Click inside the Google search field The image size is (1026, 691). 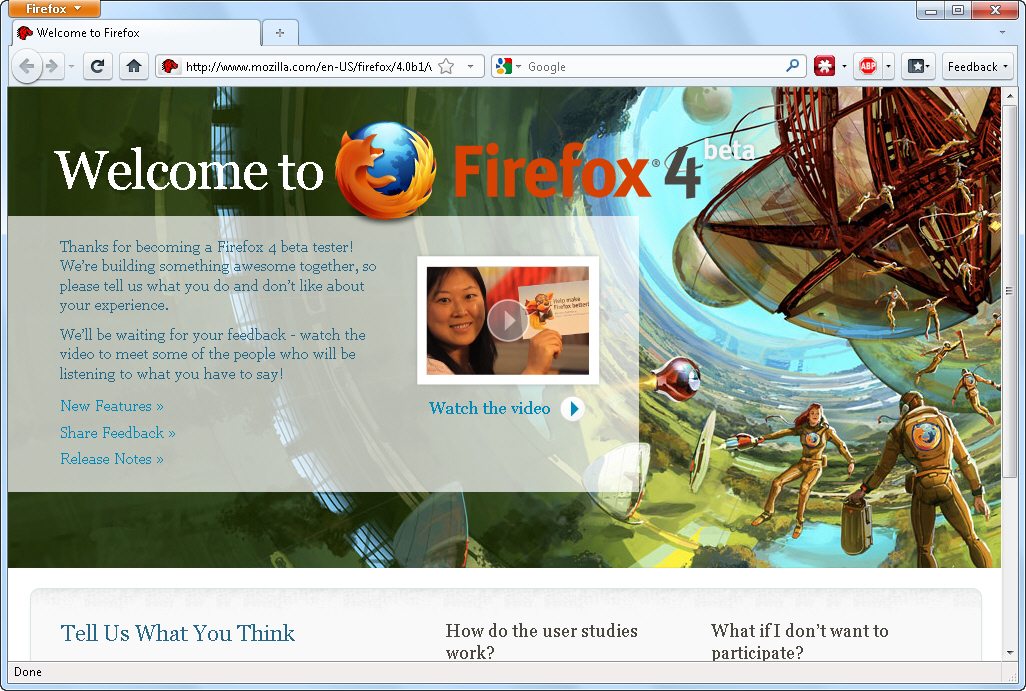tap(650, 67)
